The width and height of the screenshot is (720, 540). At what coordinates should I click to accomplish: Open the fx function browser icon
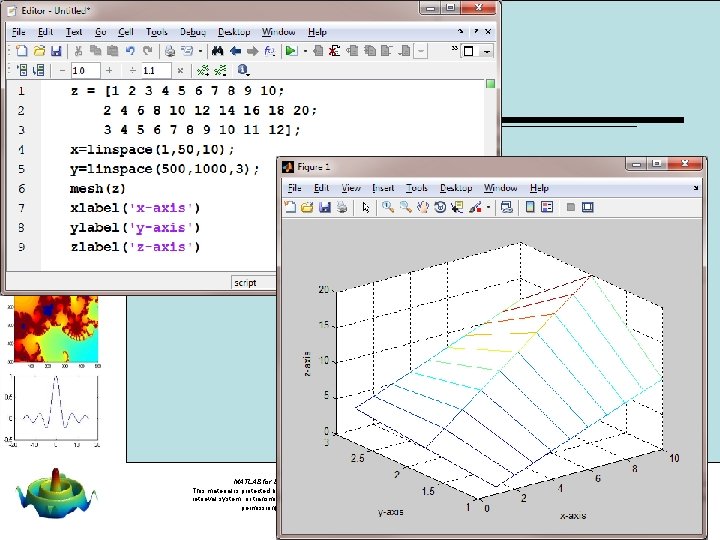[x=270, y=51]
